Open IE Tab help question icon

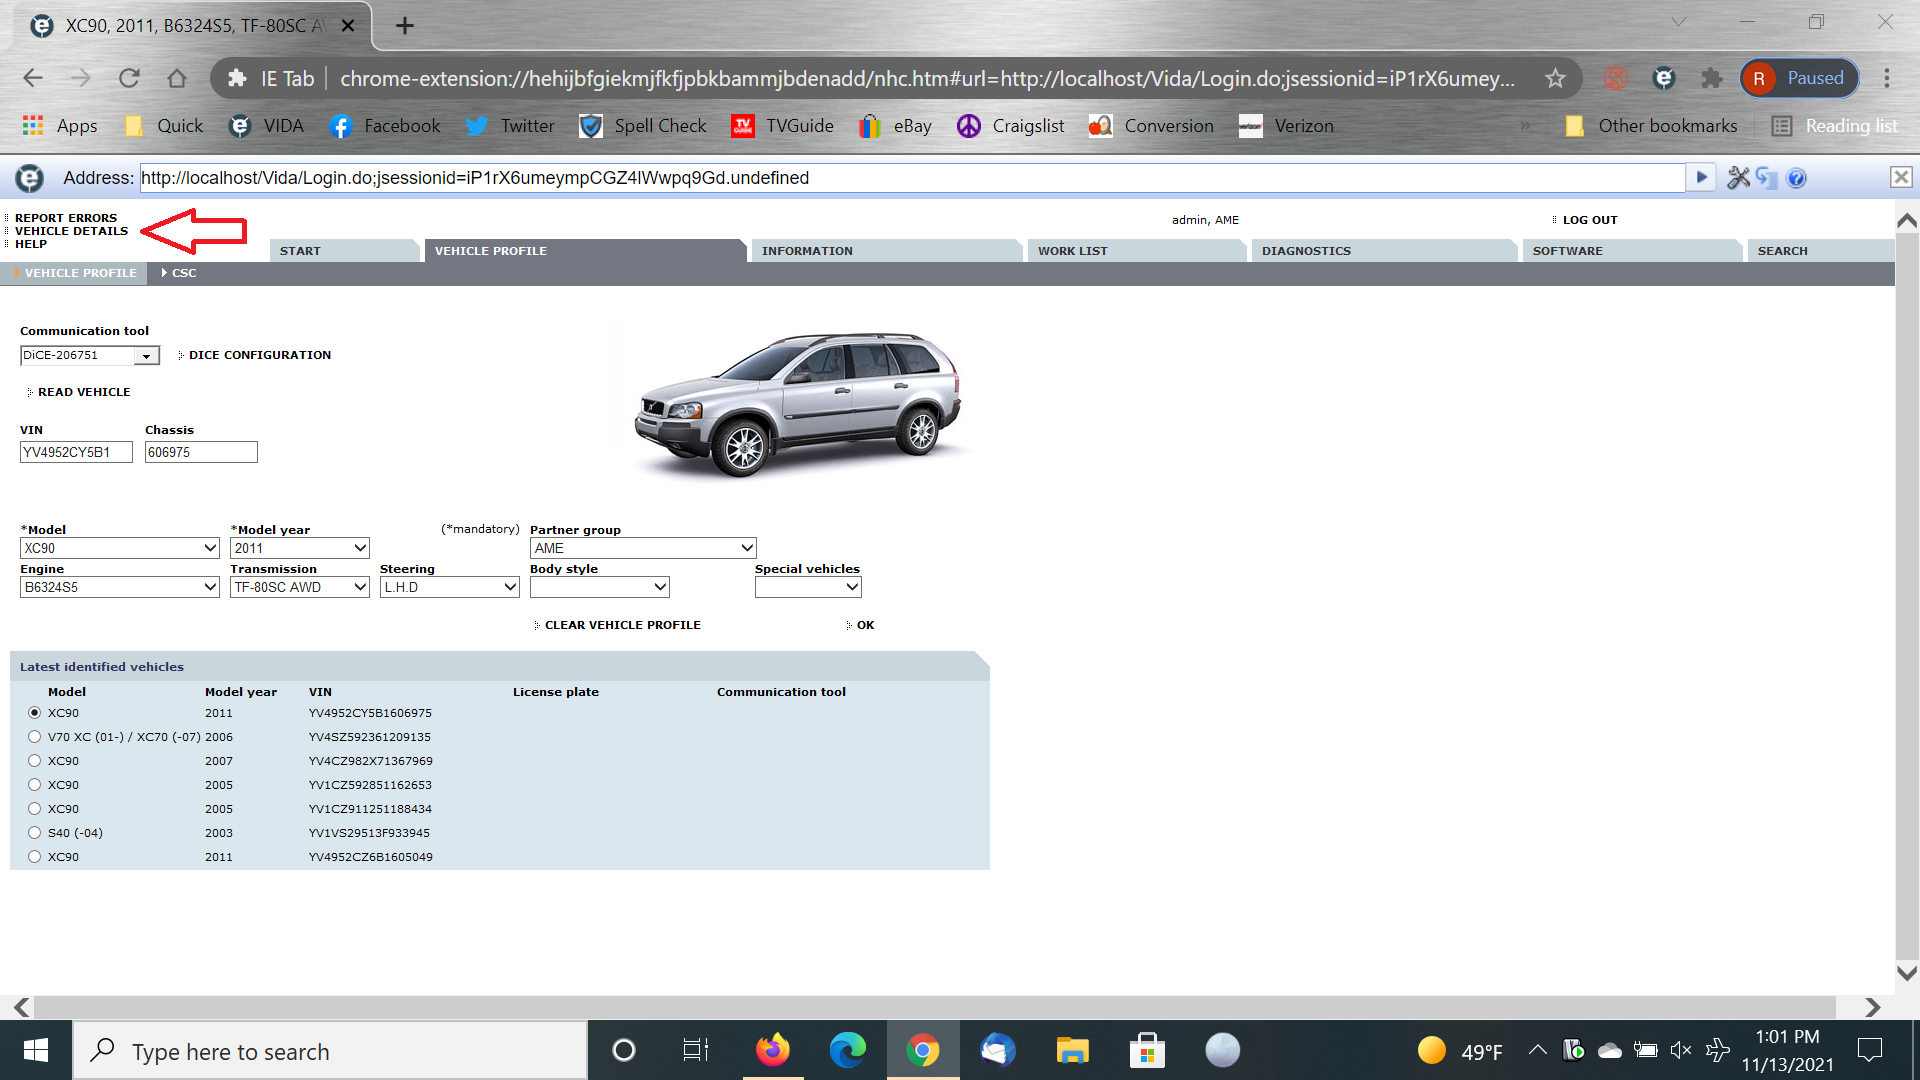click(x=1797, y=178)
